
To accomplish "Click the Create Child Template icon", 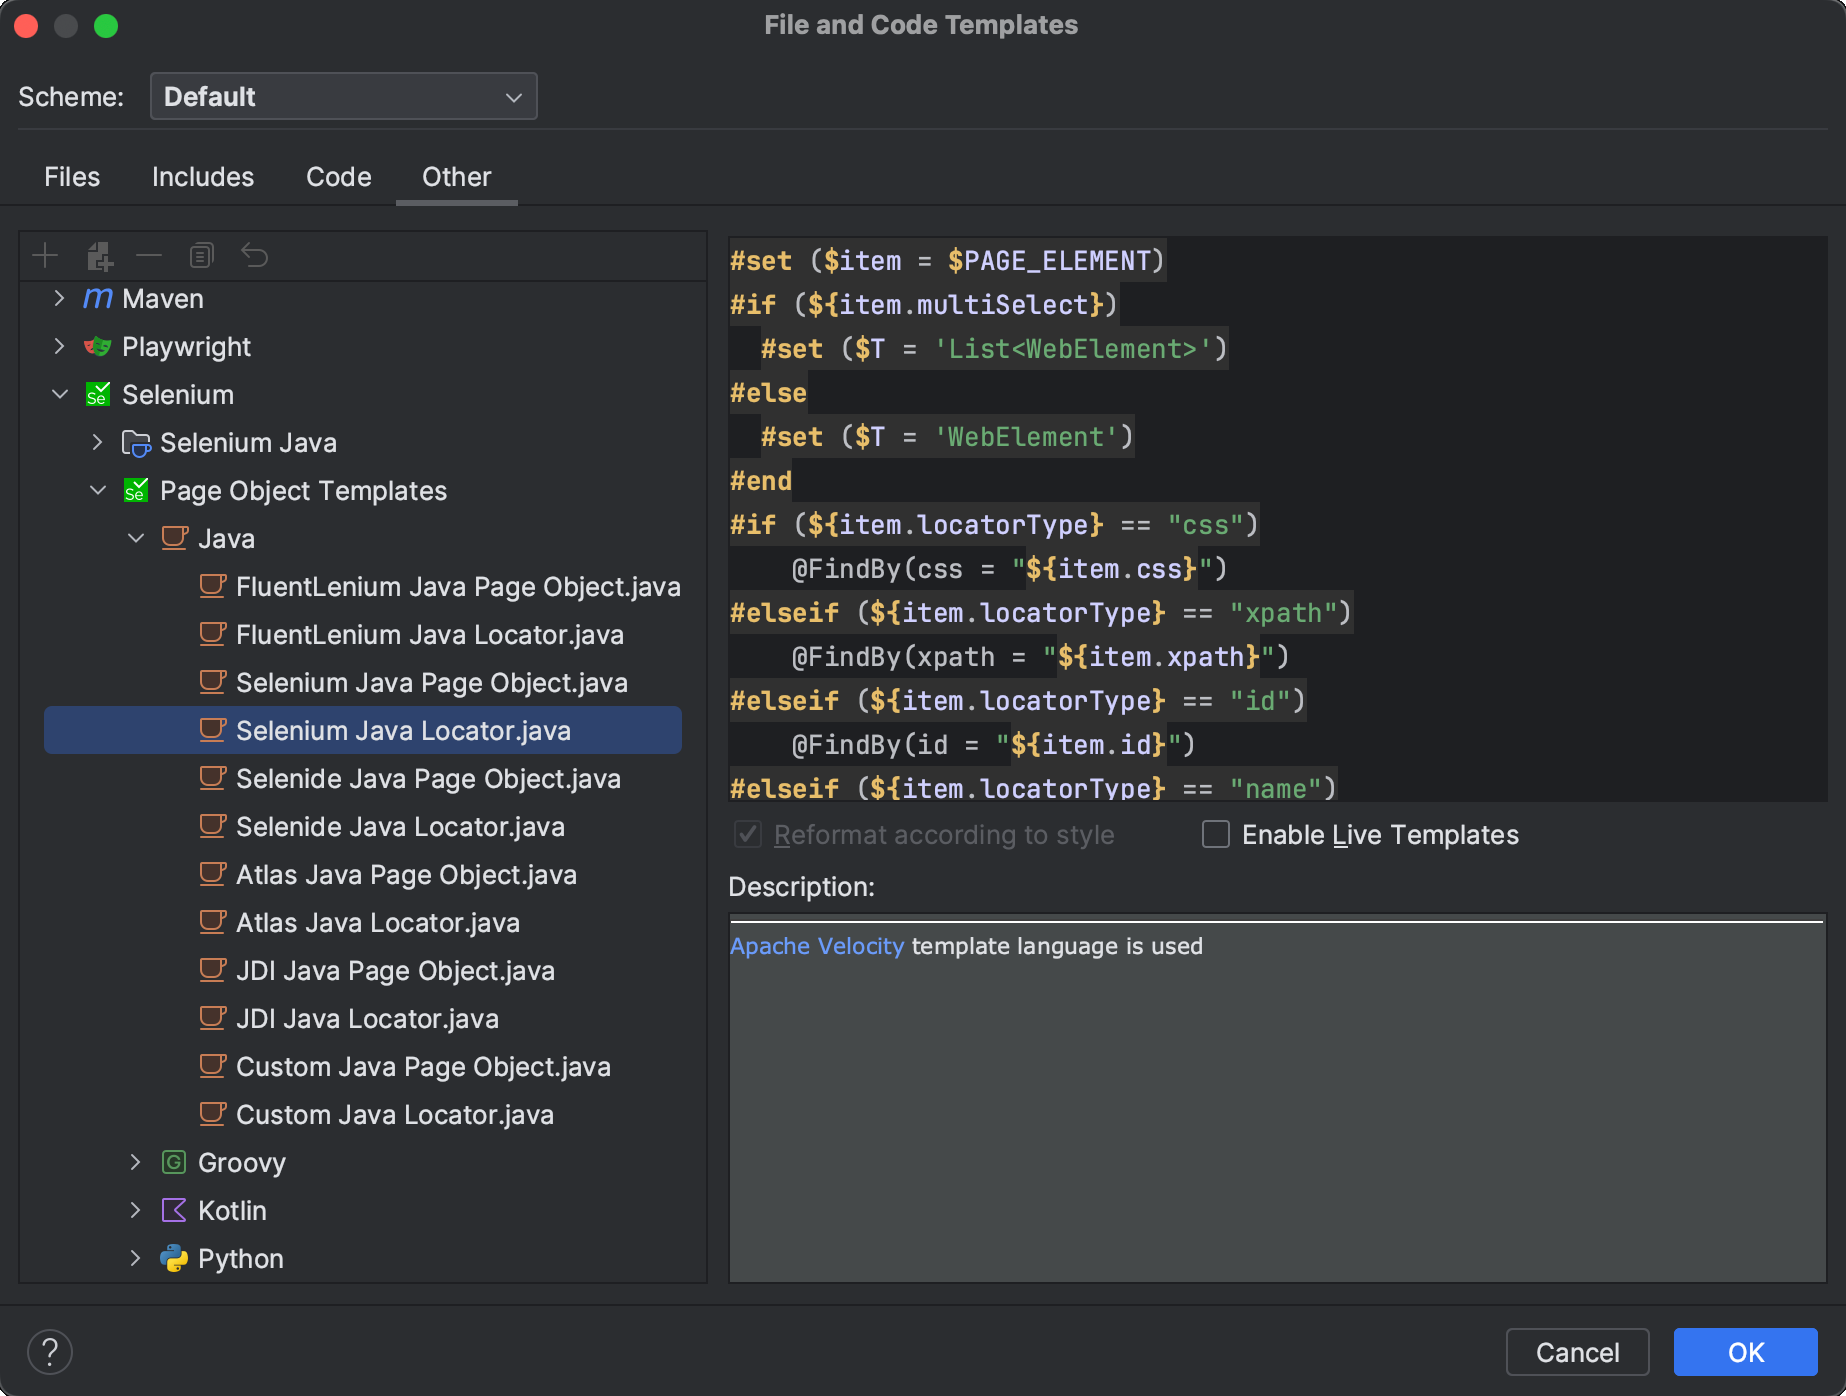I will [98, 255].
